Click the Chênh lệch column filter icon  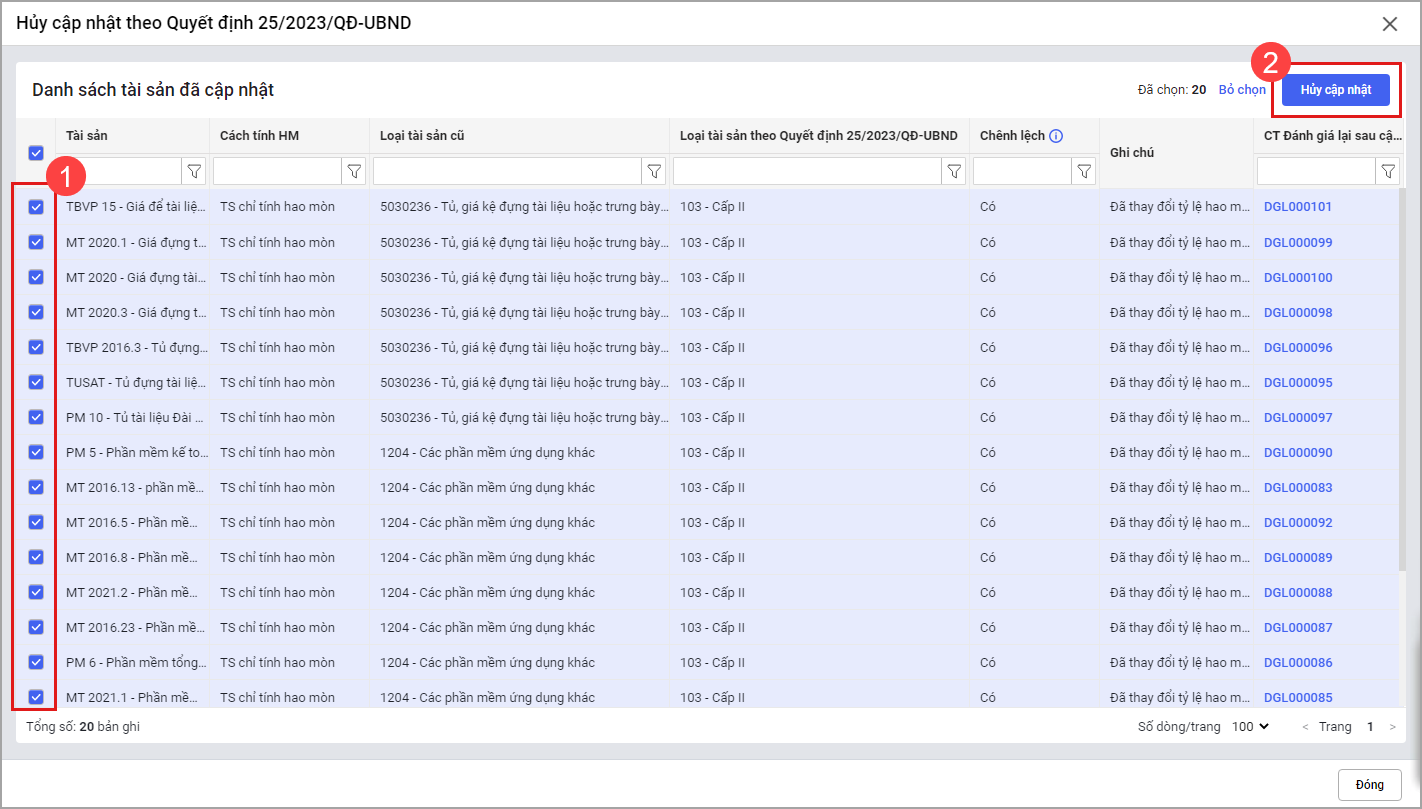click(1084, 172)
